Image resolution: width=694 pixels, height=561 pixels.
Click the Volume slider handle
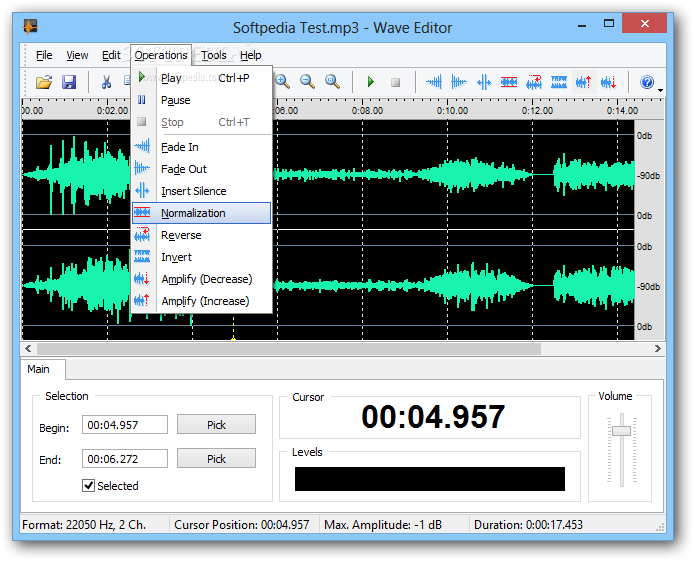click(621, 430)
